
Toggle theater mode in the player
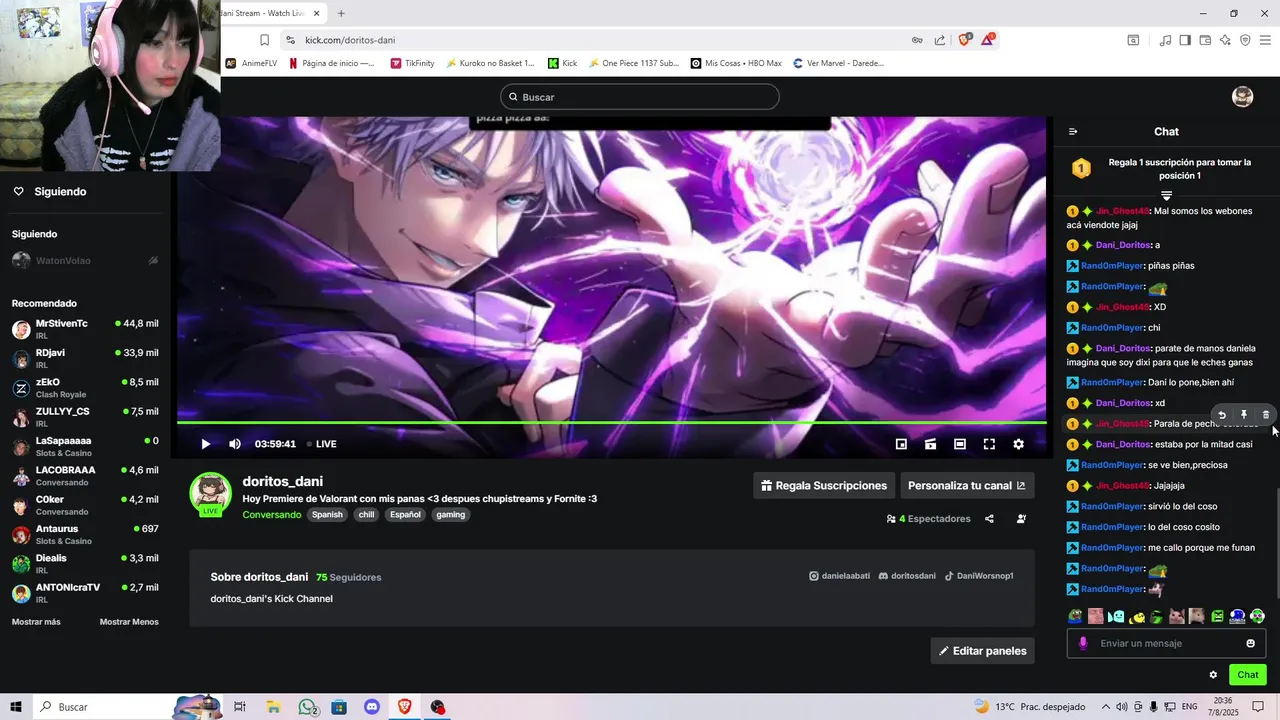(x=960, y=444)
